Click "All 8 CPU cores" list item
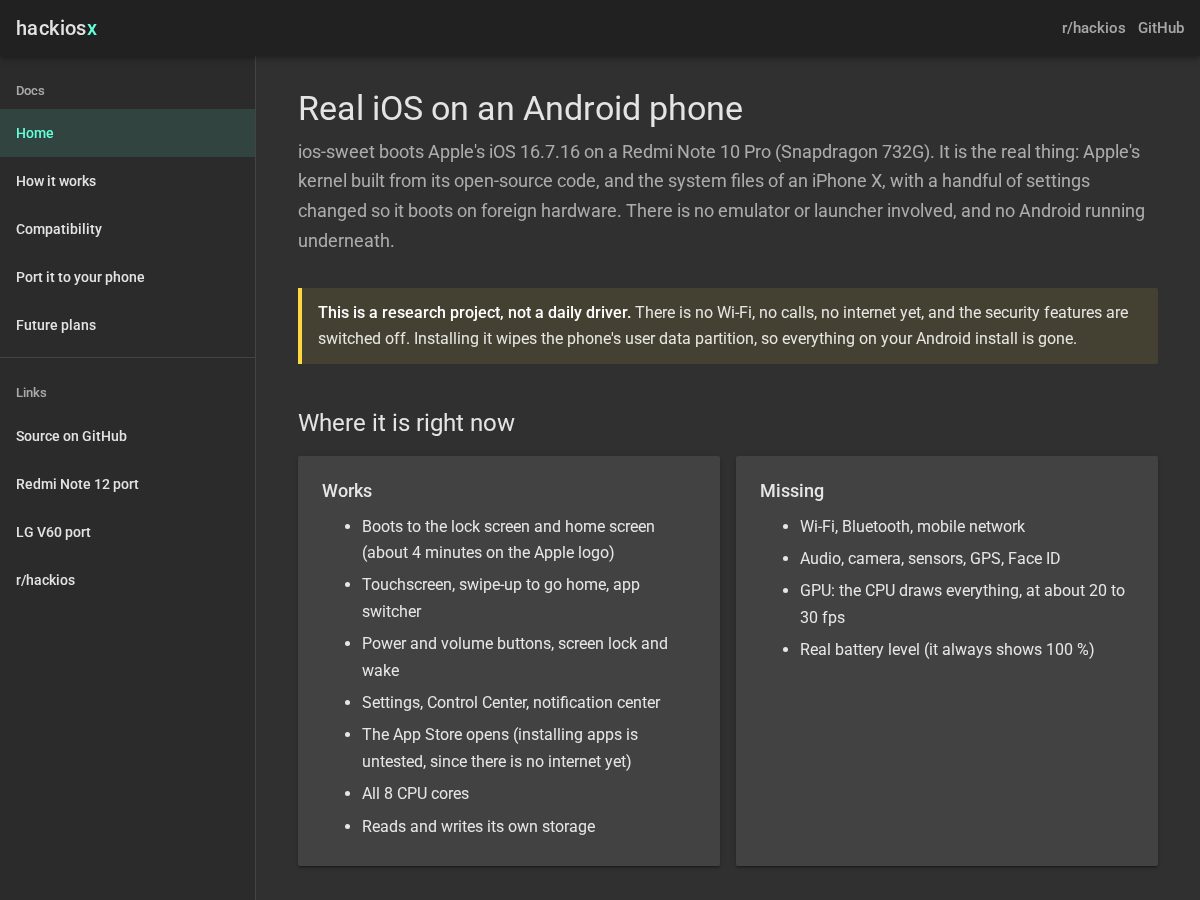 pos(415,793)
